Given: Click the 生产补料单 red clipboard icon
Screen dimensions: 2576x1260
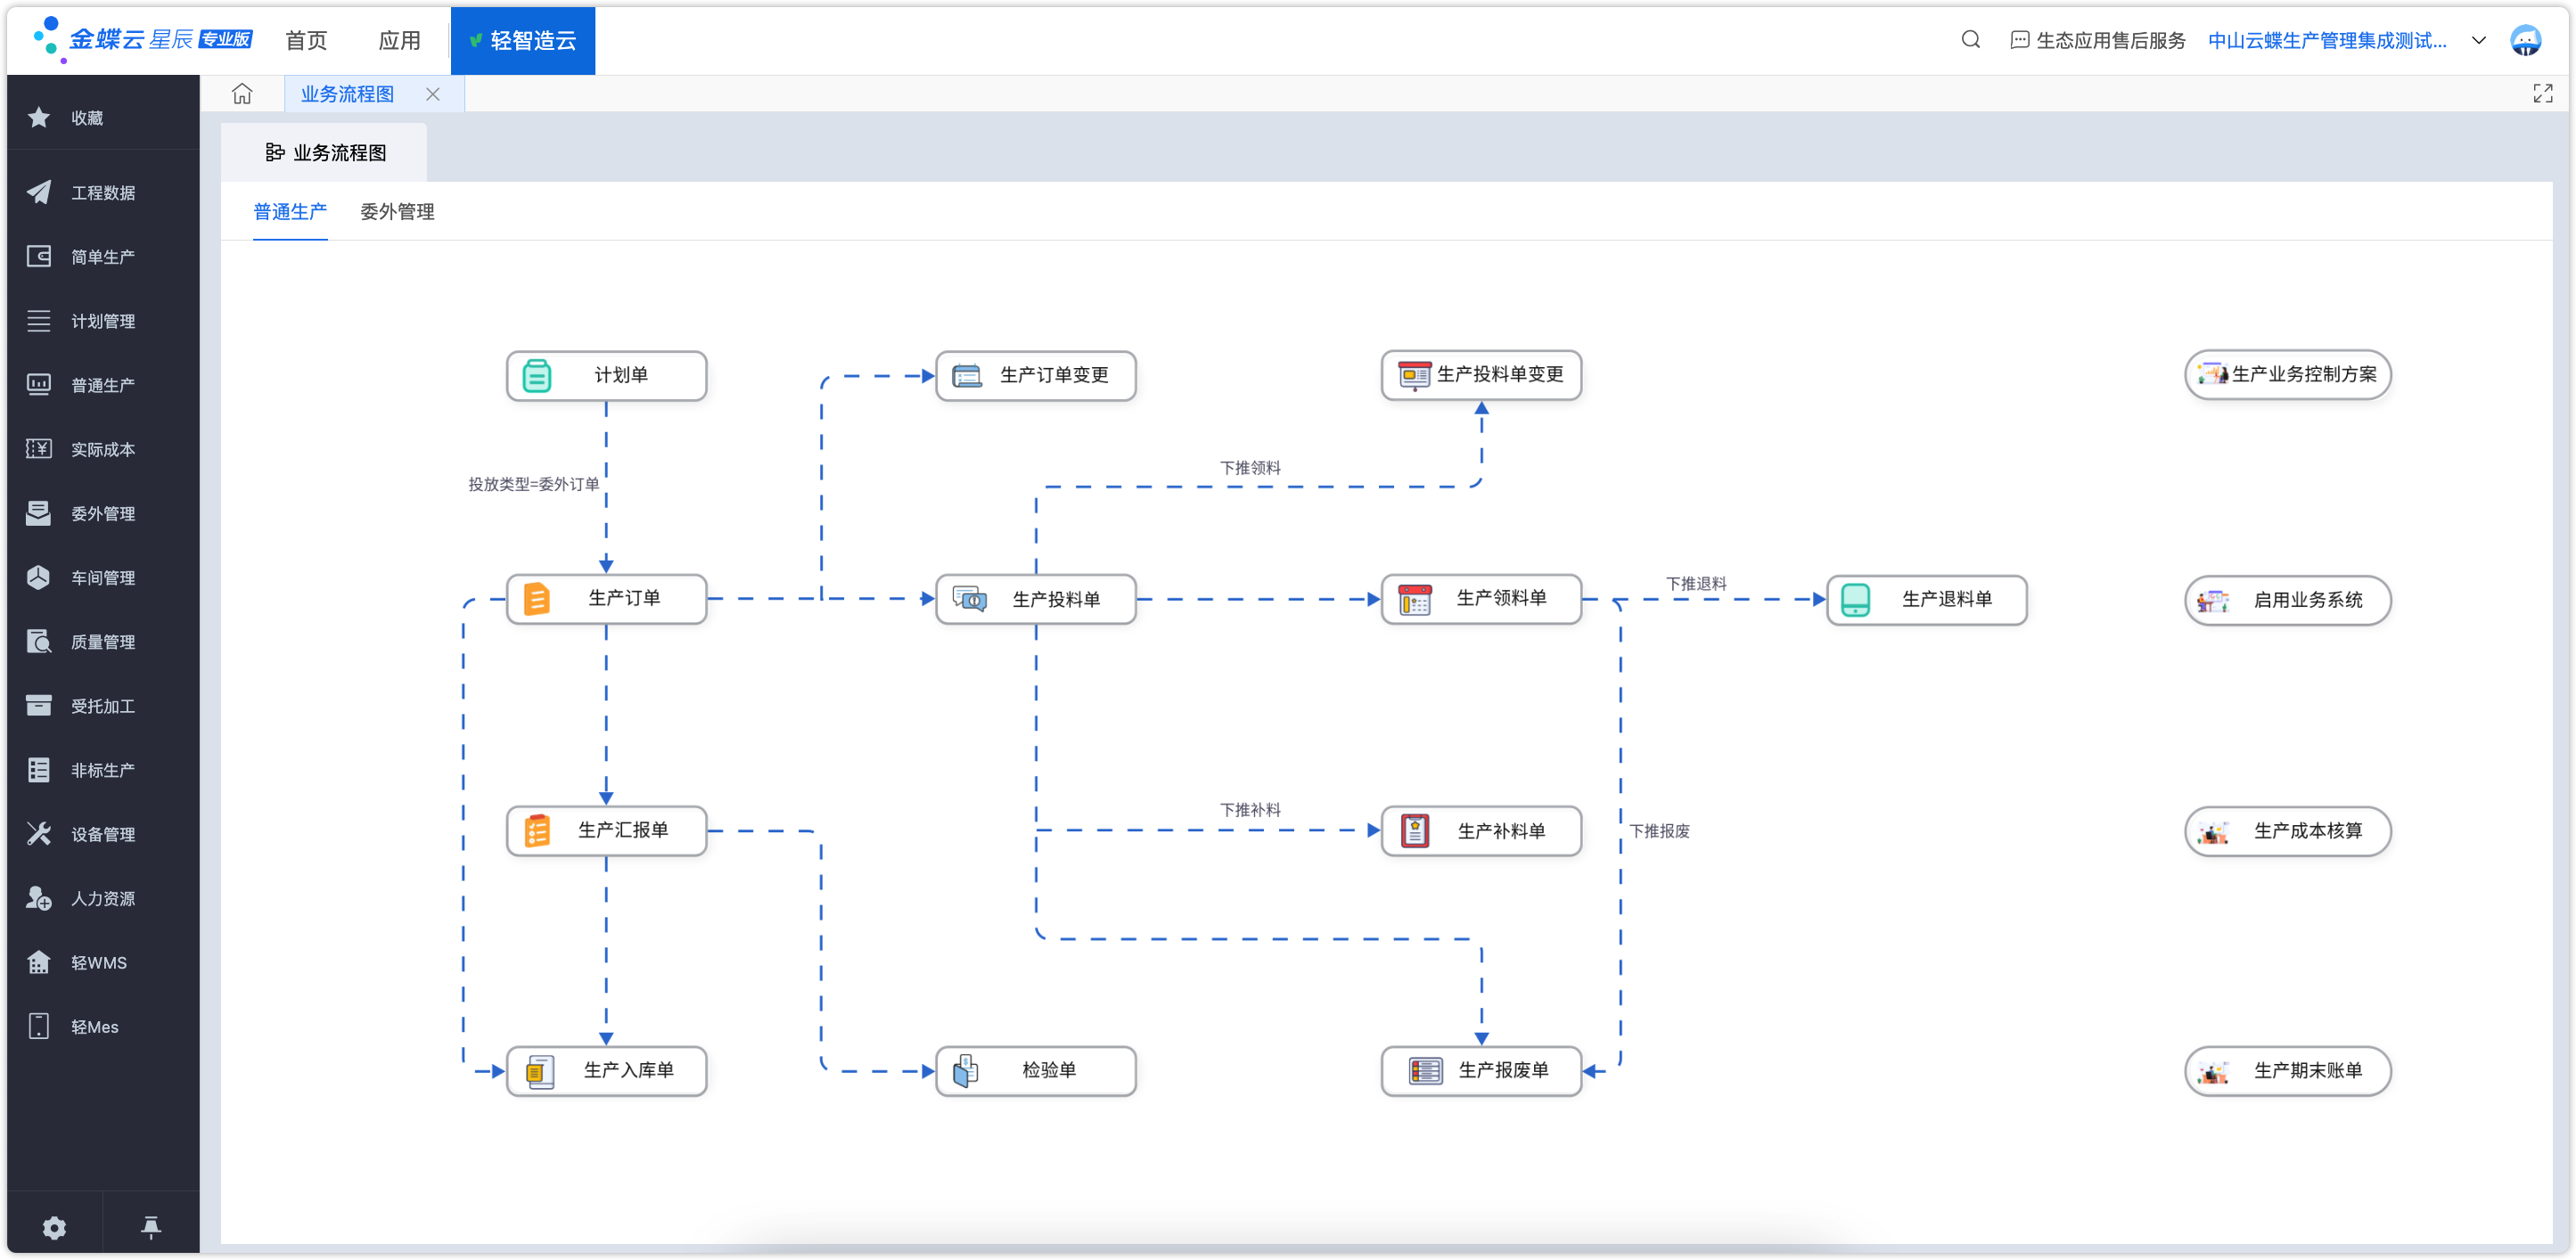Looking at the screenshot, I should [x=1414, y=830].
